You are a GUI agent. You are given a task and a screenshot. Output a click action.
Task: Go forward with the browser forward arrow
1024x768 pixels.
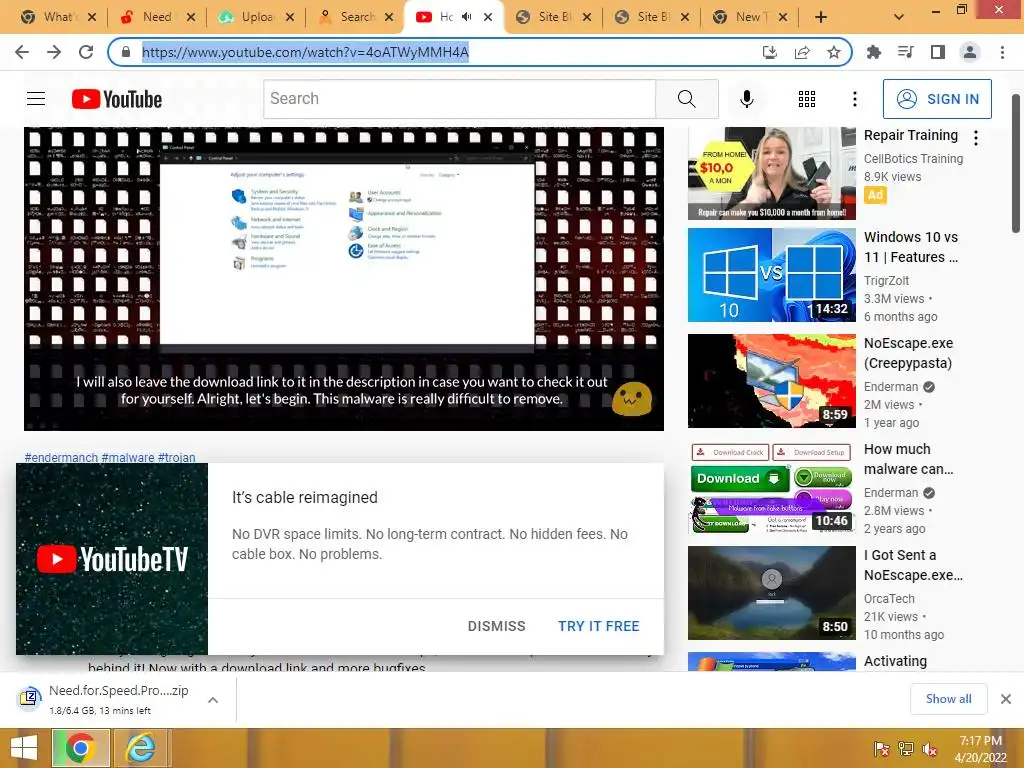(54, 52)
